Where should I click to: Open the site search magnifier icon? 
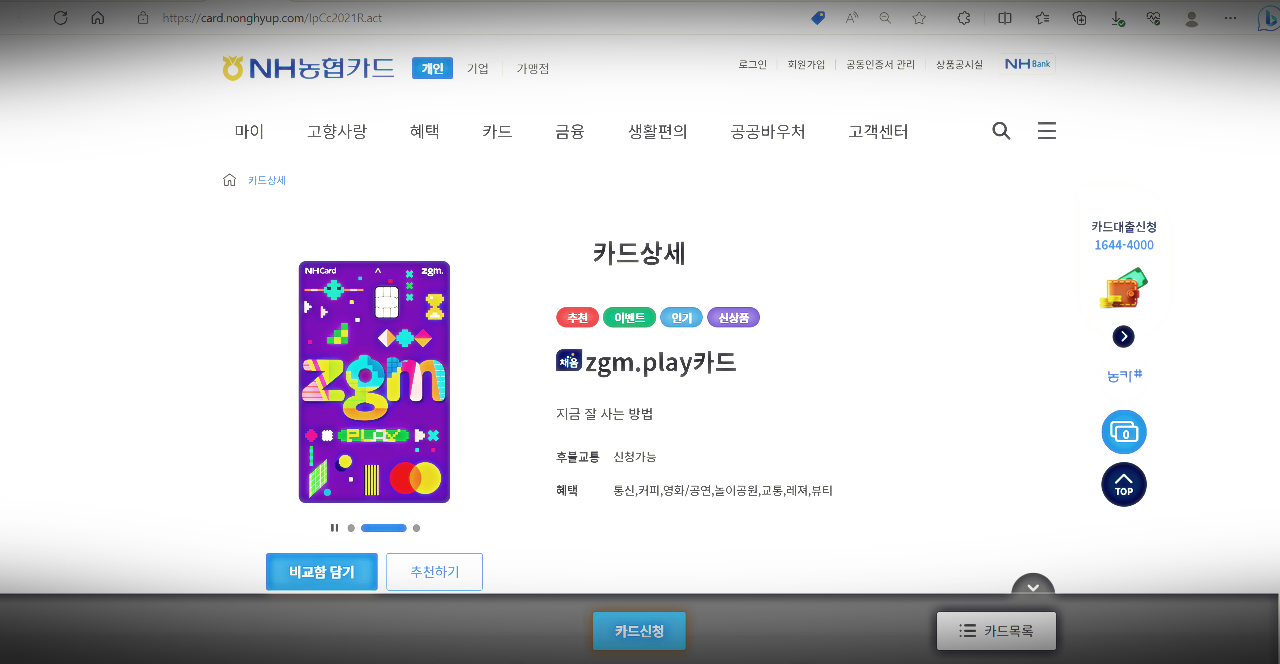1000,130
